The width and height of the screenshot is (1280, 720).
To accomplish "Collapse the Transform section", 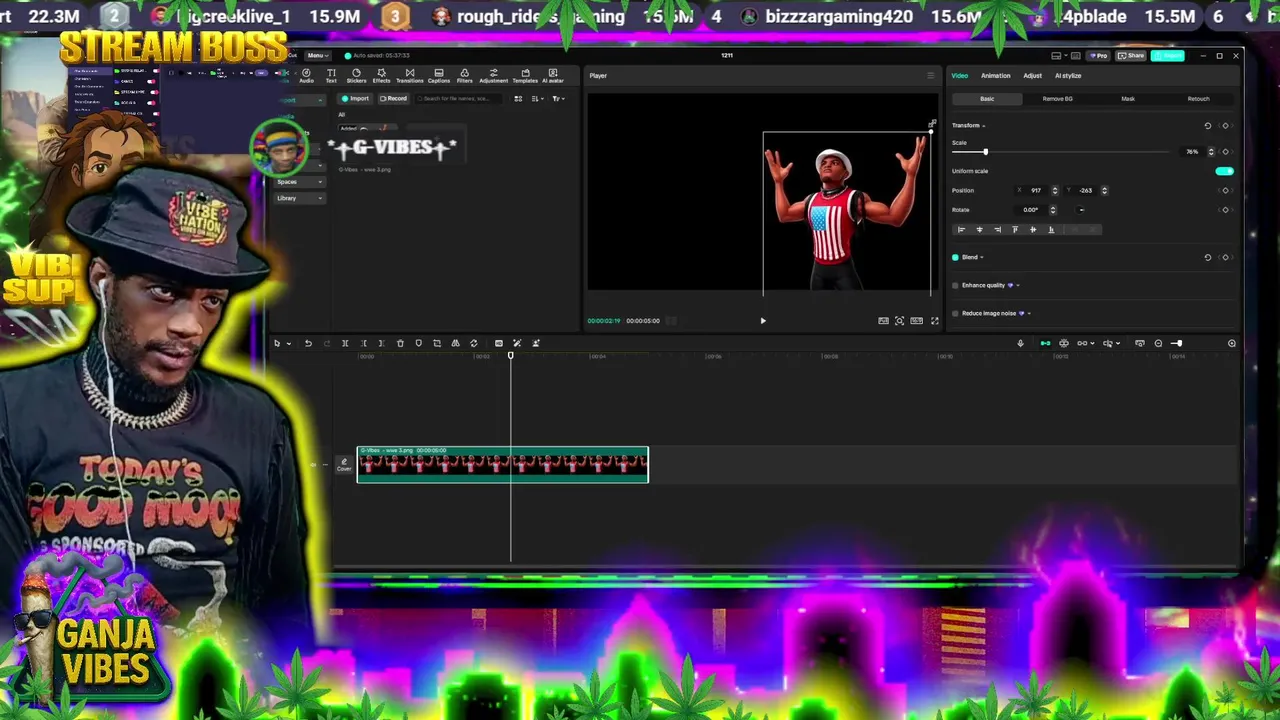I will coord(983,126).
